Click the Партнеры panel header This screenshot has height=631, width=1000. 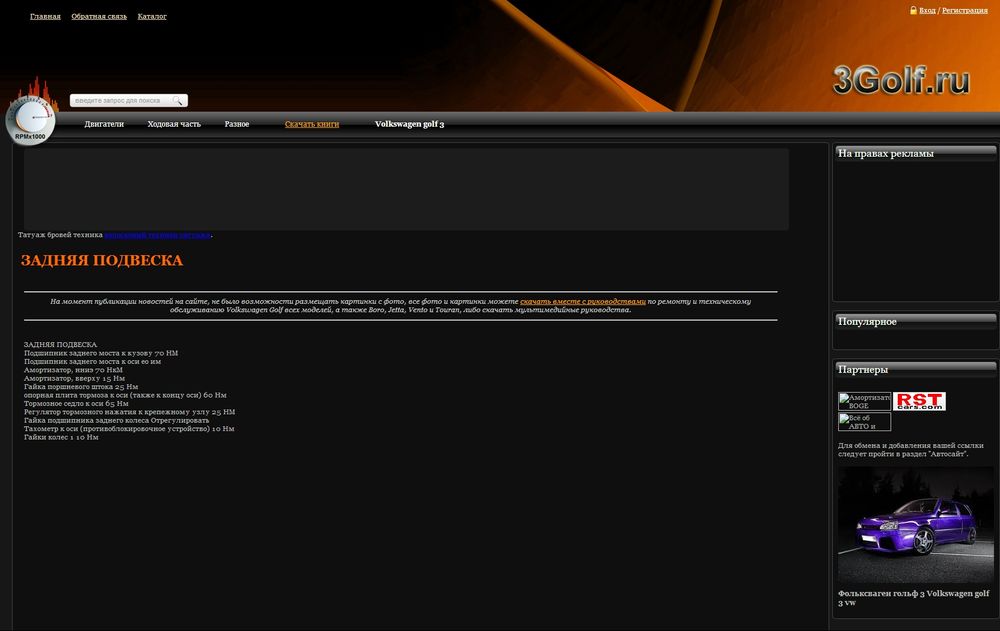[x=915, y=369]
